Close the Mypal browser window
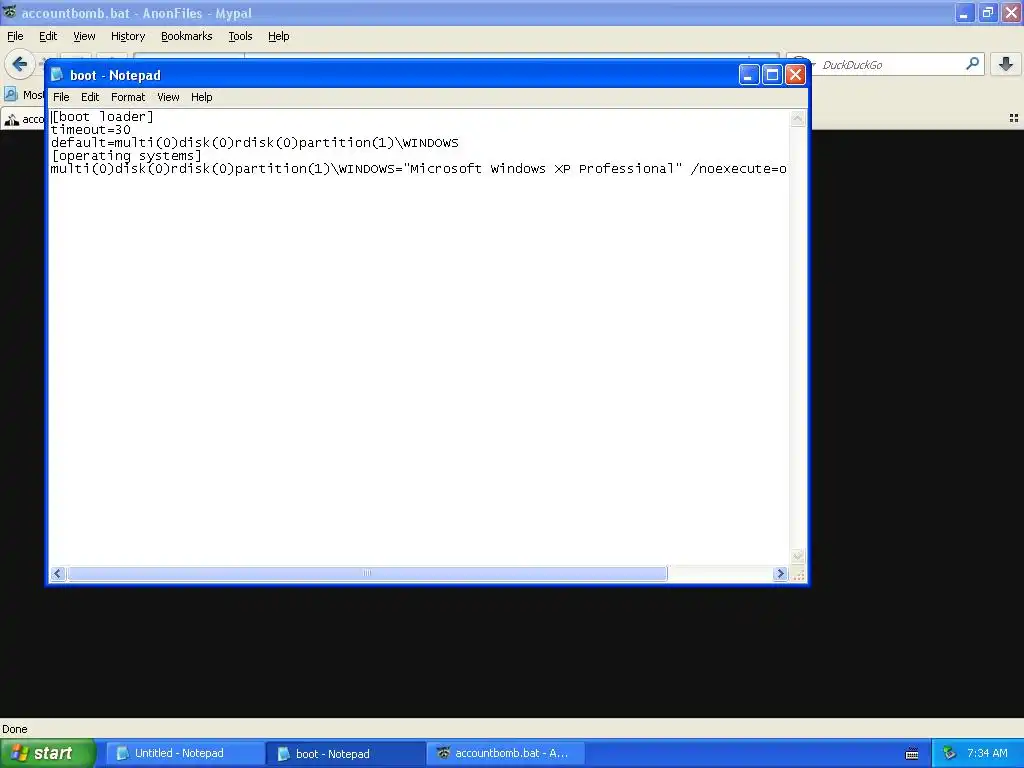The image size is (1024, 768). point(1011,12)
